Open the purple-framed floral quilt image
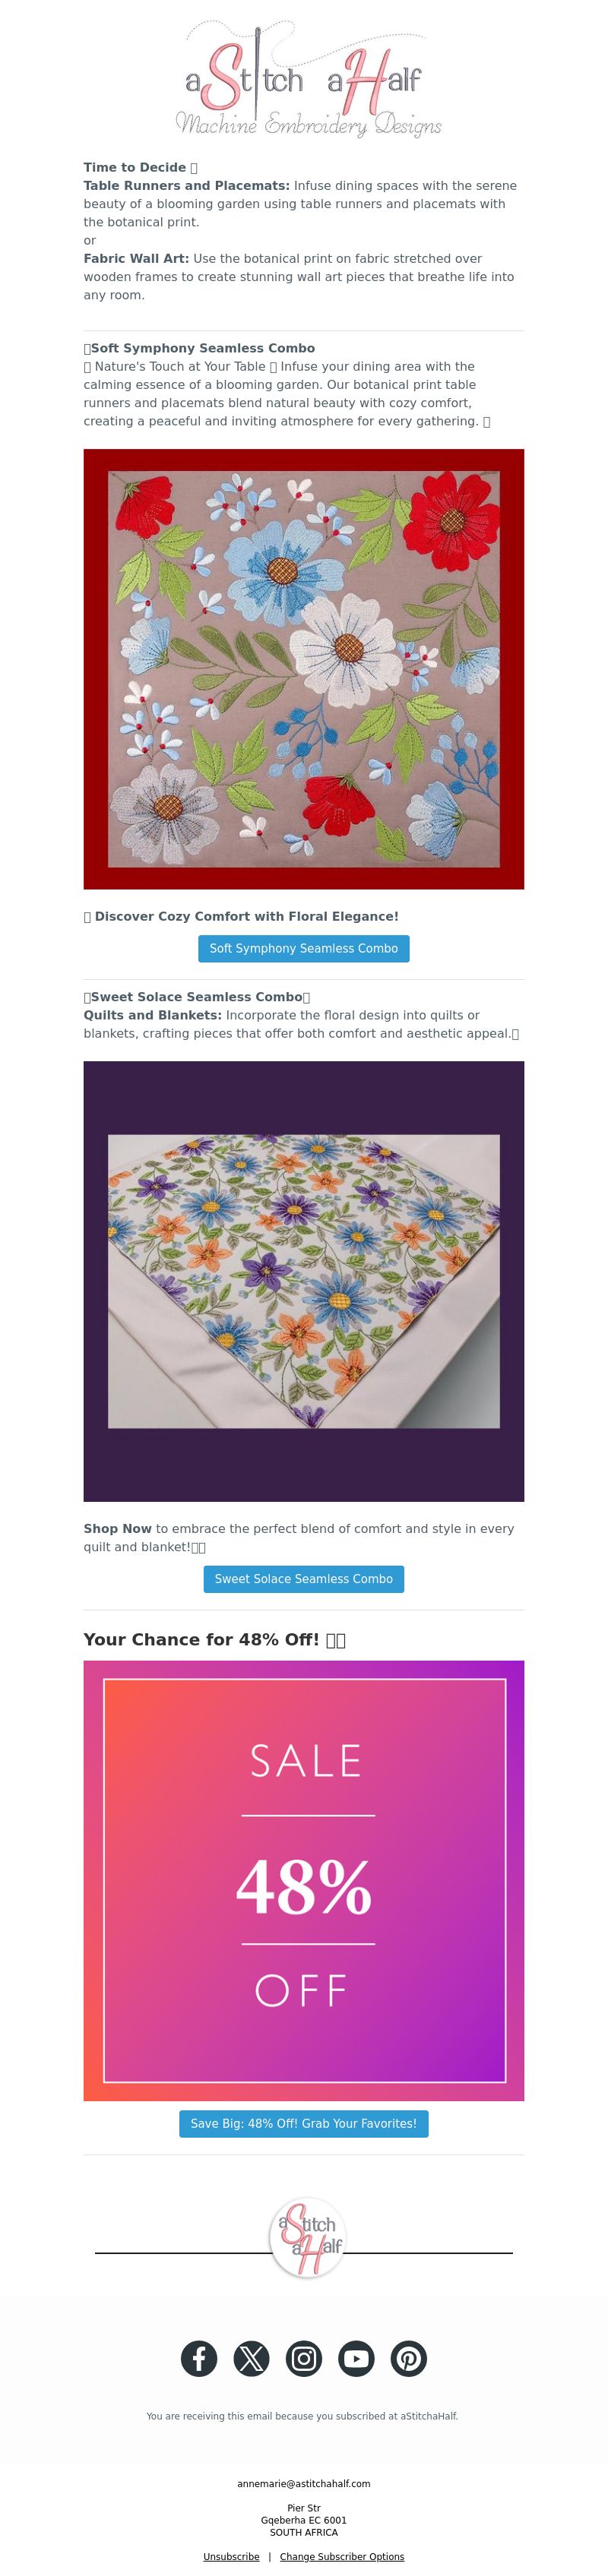608x2576 pixels. click(304, 1281)
